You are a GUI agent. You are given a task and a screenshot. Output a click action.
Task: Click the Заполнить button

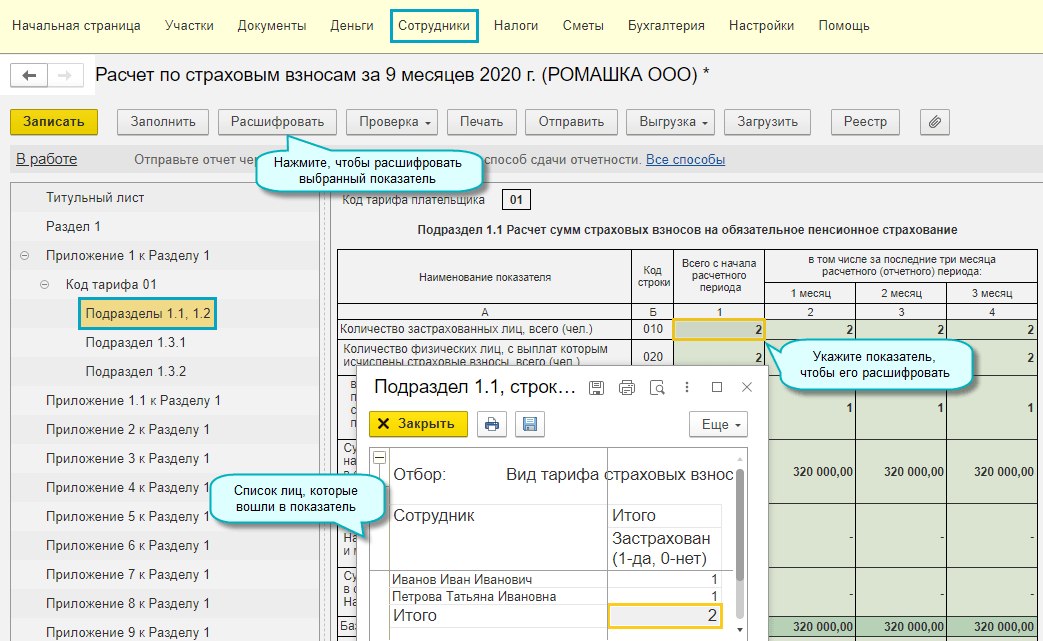point(163,122)
